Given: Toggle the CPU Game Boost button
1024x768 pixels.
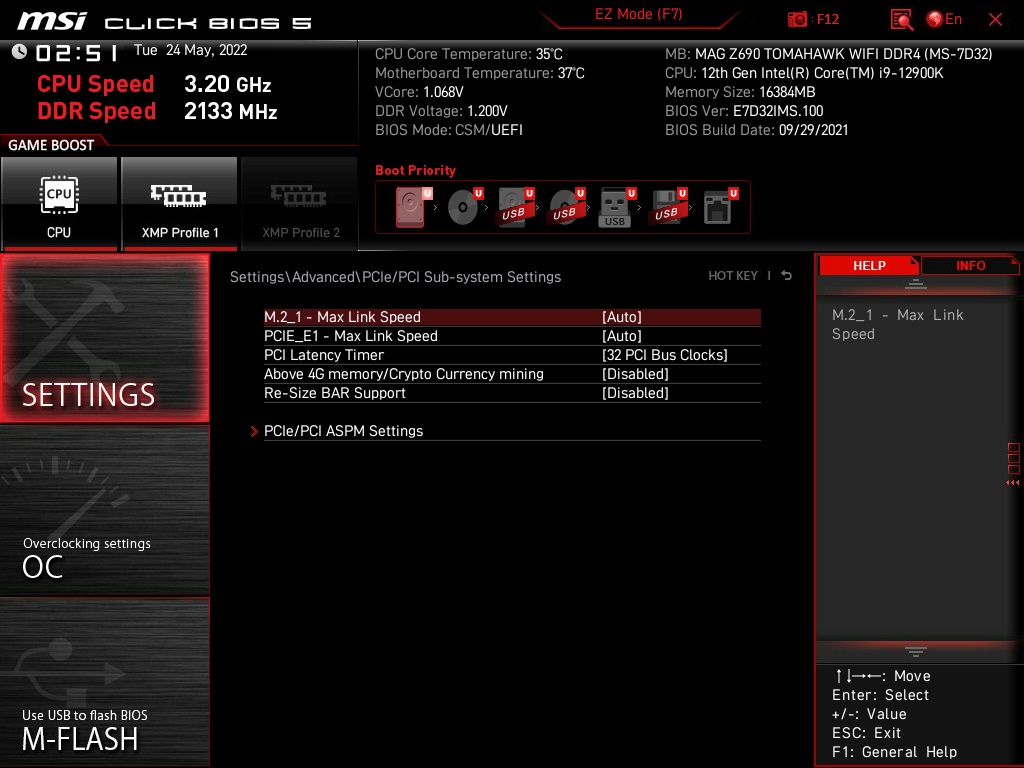Looking at the screenshot, I should [59, 203].
